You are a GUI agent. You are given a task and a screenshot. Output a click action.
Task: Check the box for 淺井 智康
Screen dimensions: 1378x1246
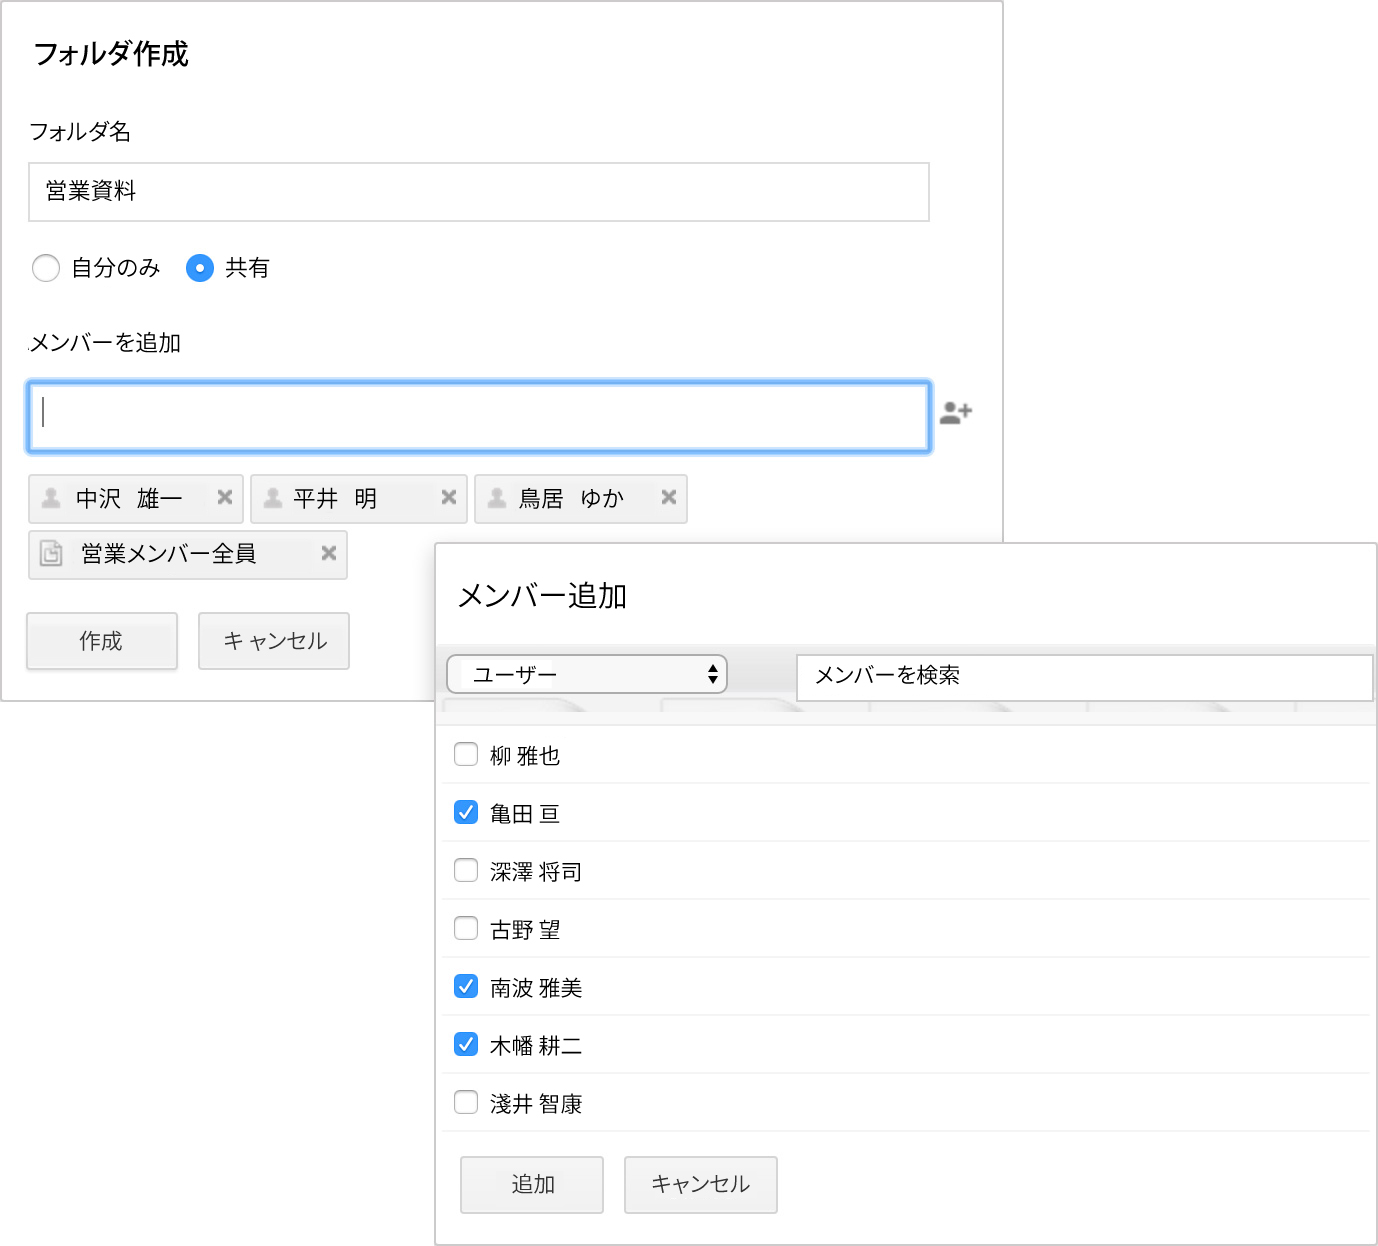[466, 1102]
